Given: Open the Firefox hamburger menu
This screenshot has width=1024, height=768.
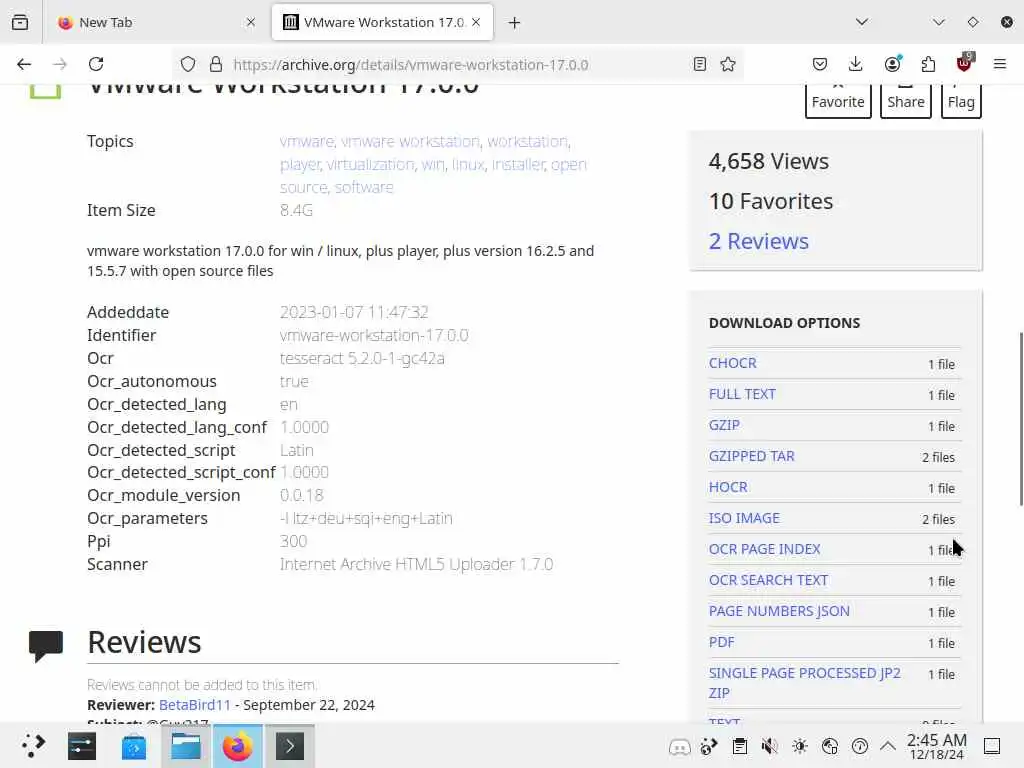Looking at the screenshot, I should click(1000, 64).
